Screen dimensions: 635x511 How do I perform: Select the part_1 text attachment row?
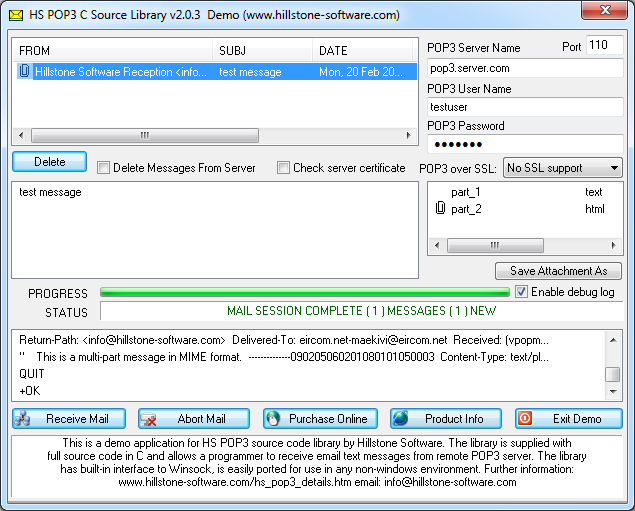tap(525, 192)
